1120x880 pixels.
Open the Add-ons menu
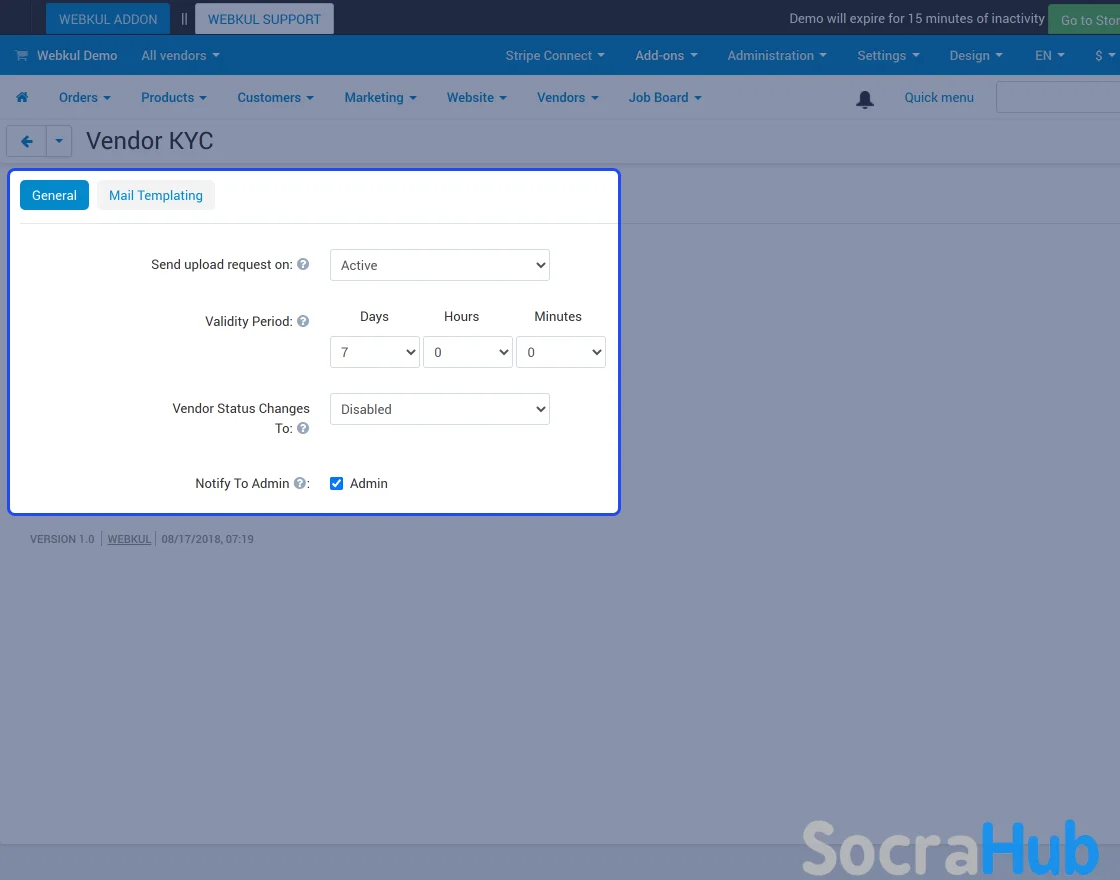pyautogui.click(x=666, y=56)
